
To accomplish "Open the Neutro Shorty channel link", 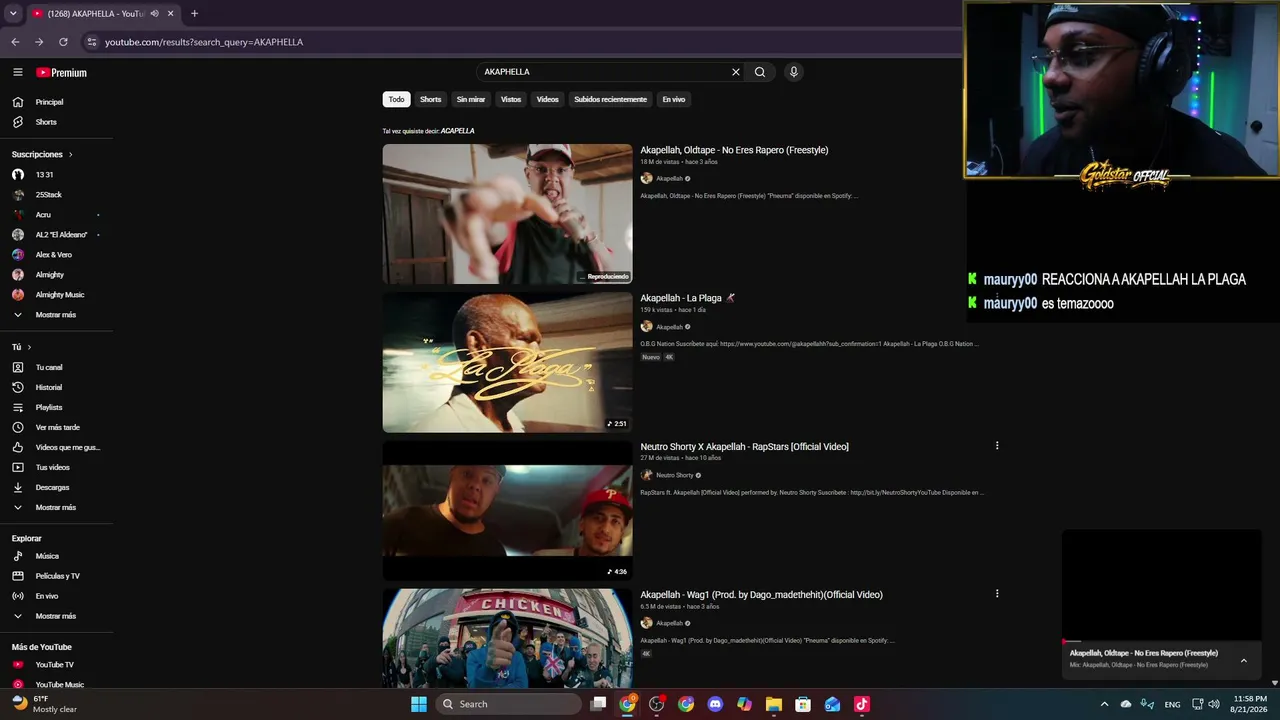I will point(674,475).
